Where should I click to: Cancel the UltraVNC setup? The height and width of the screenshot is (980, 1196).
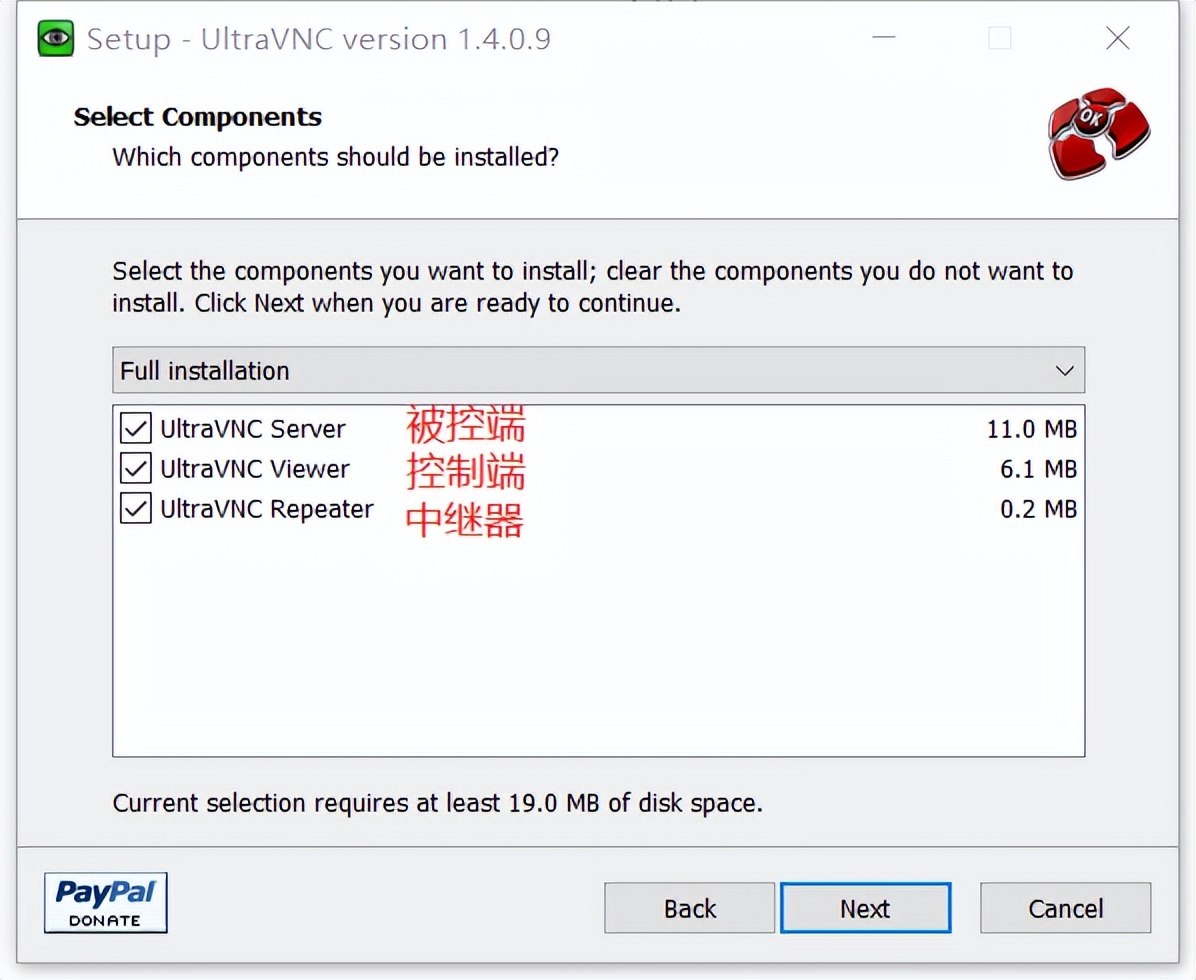[x=1065, y=908]
